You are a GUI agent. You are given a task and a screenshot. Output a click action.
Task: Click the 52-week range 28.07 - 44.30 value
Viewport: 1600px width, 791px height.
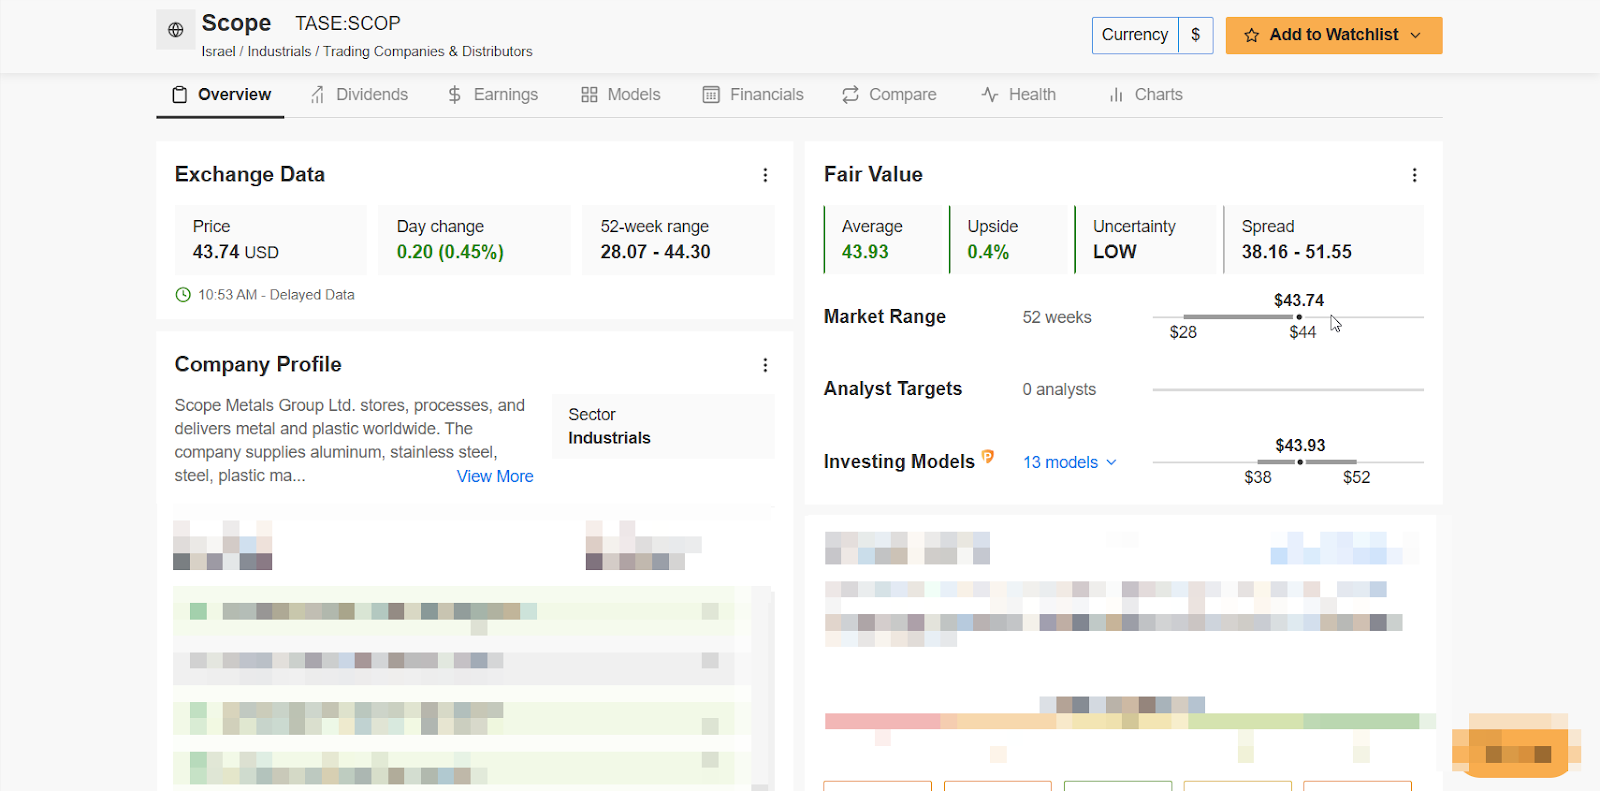click(x=656, y=252)
